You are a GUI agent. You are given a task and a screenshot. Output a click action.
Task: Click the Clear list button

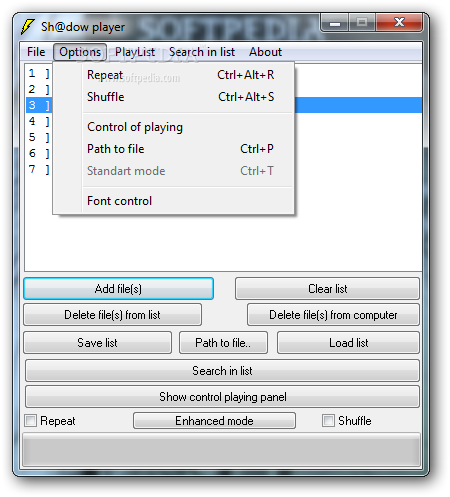pos(327,289)
